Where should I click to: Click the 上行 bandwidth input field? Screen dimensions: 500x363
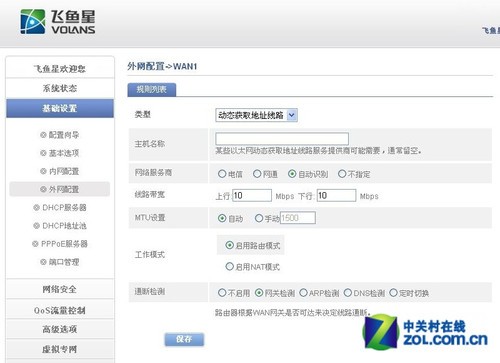pyautogui.click(x=252, y=195)
